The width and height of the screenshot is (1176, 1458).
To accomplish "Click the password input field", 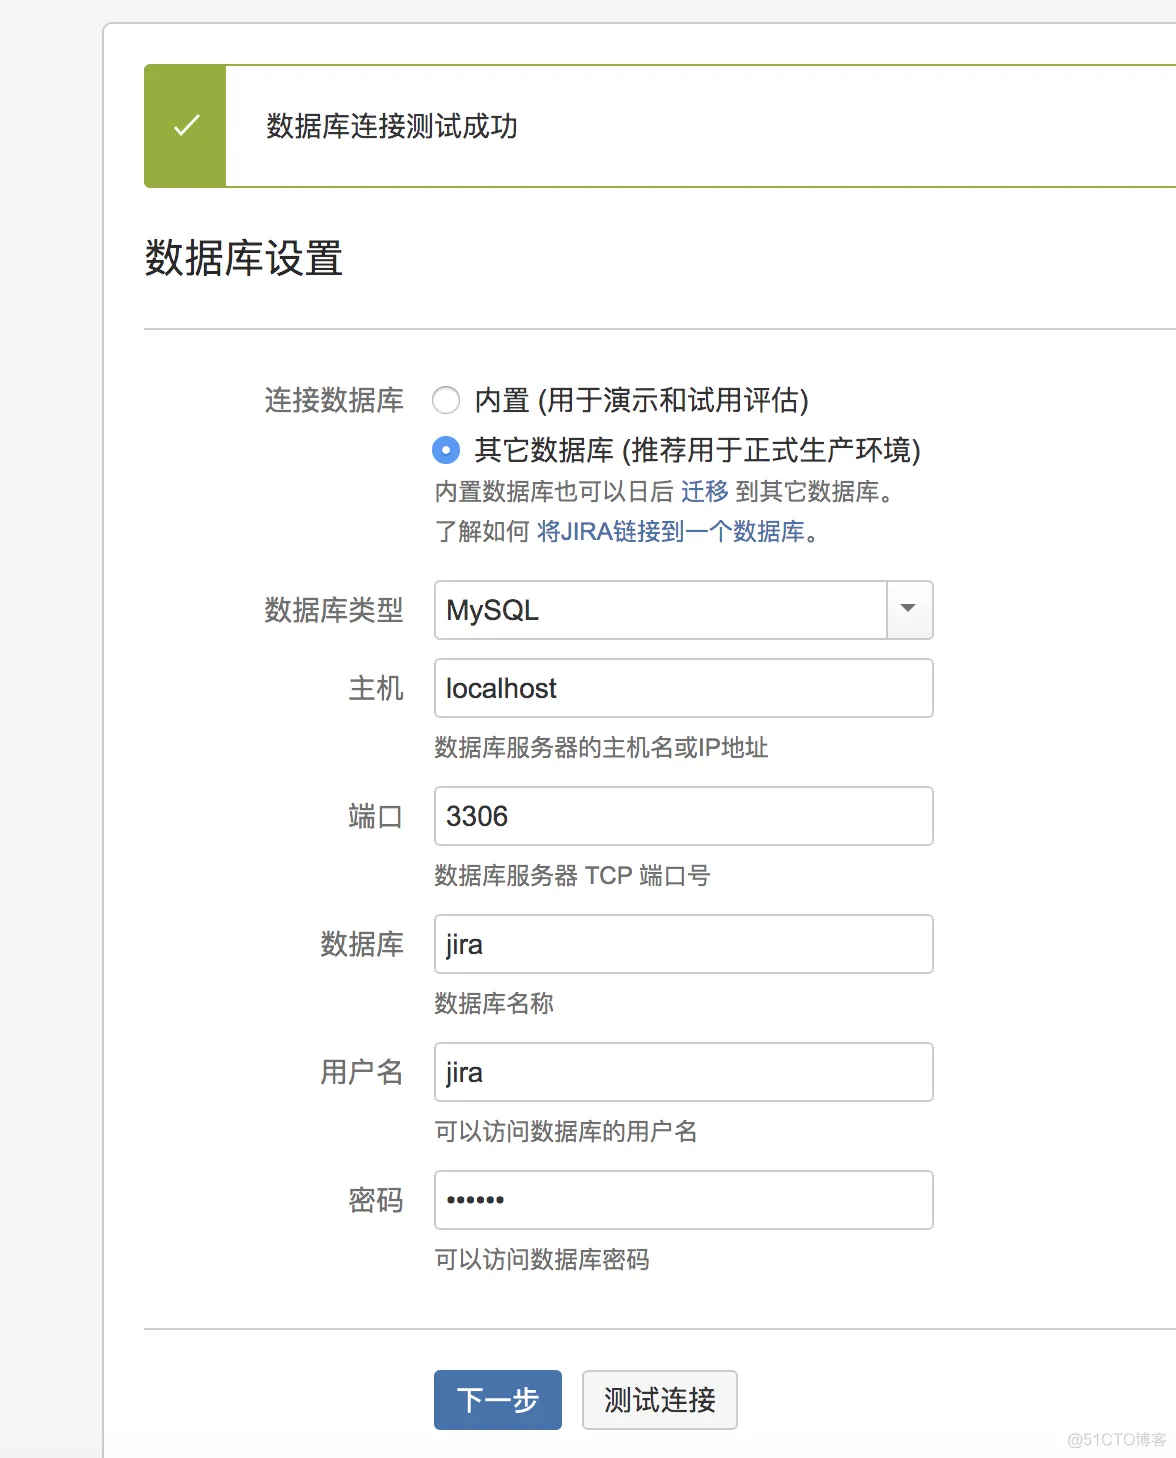I will point(684,1200).
